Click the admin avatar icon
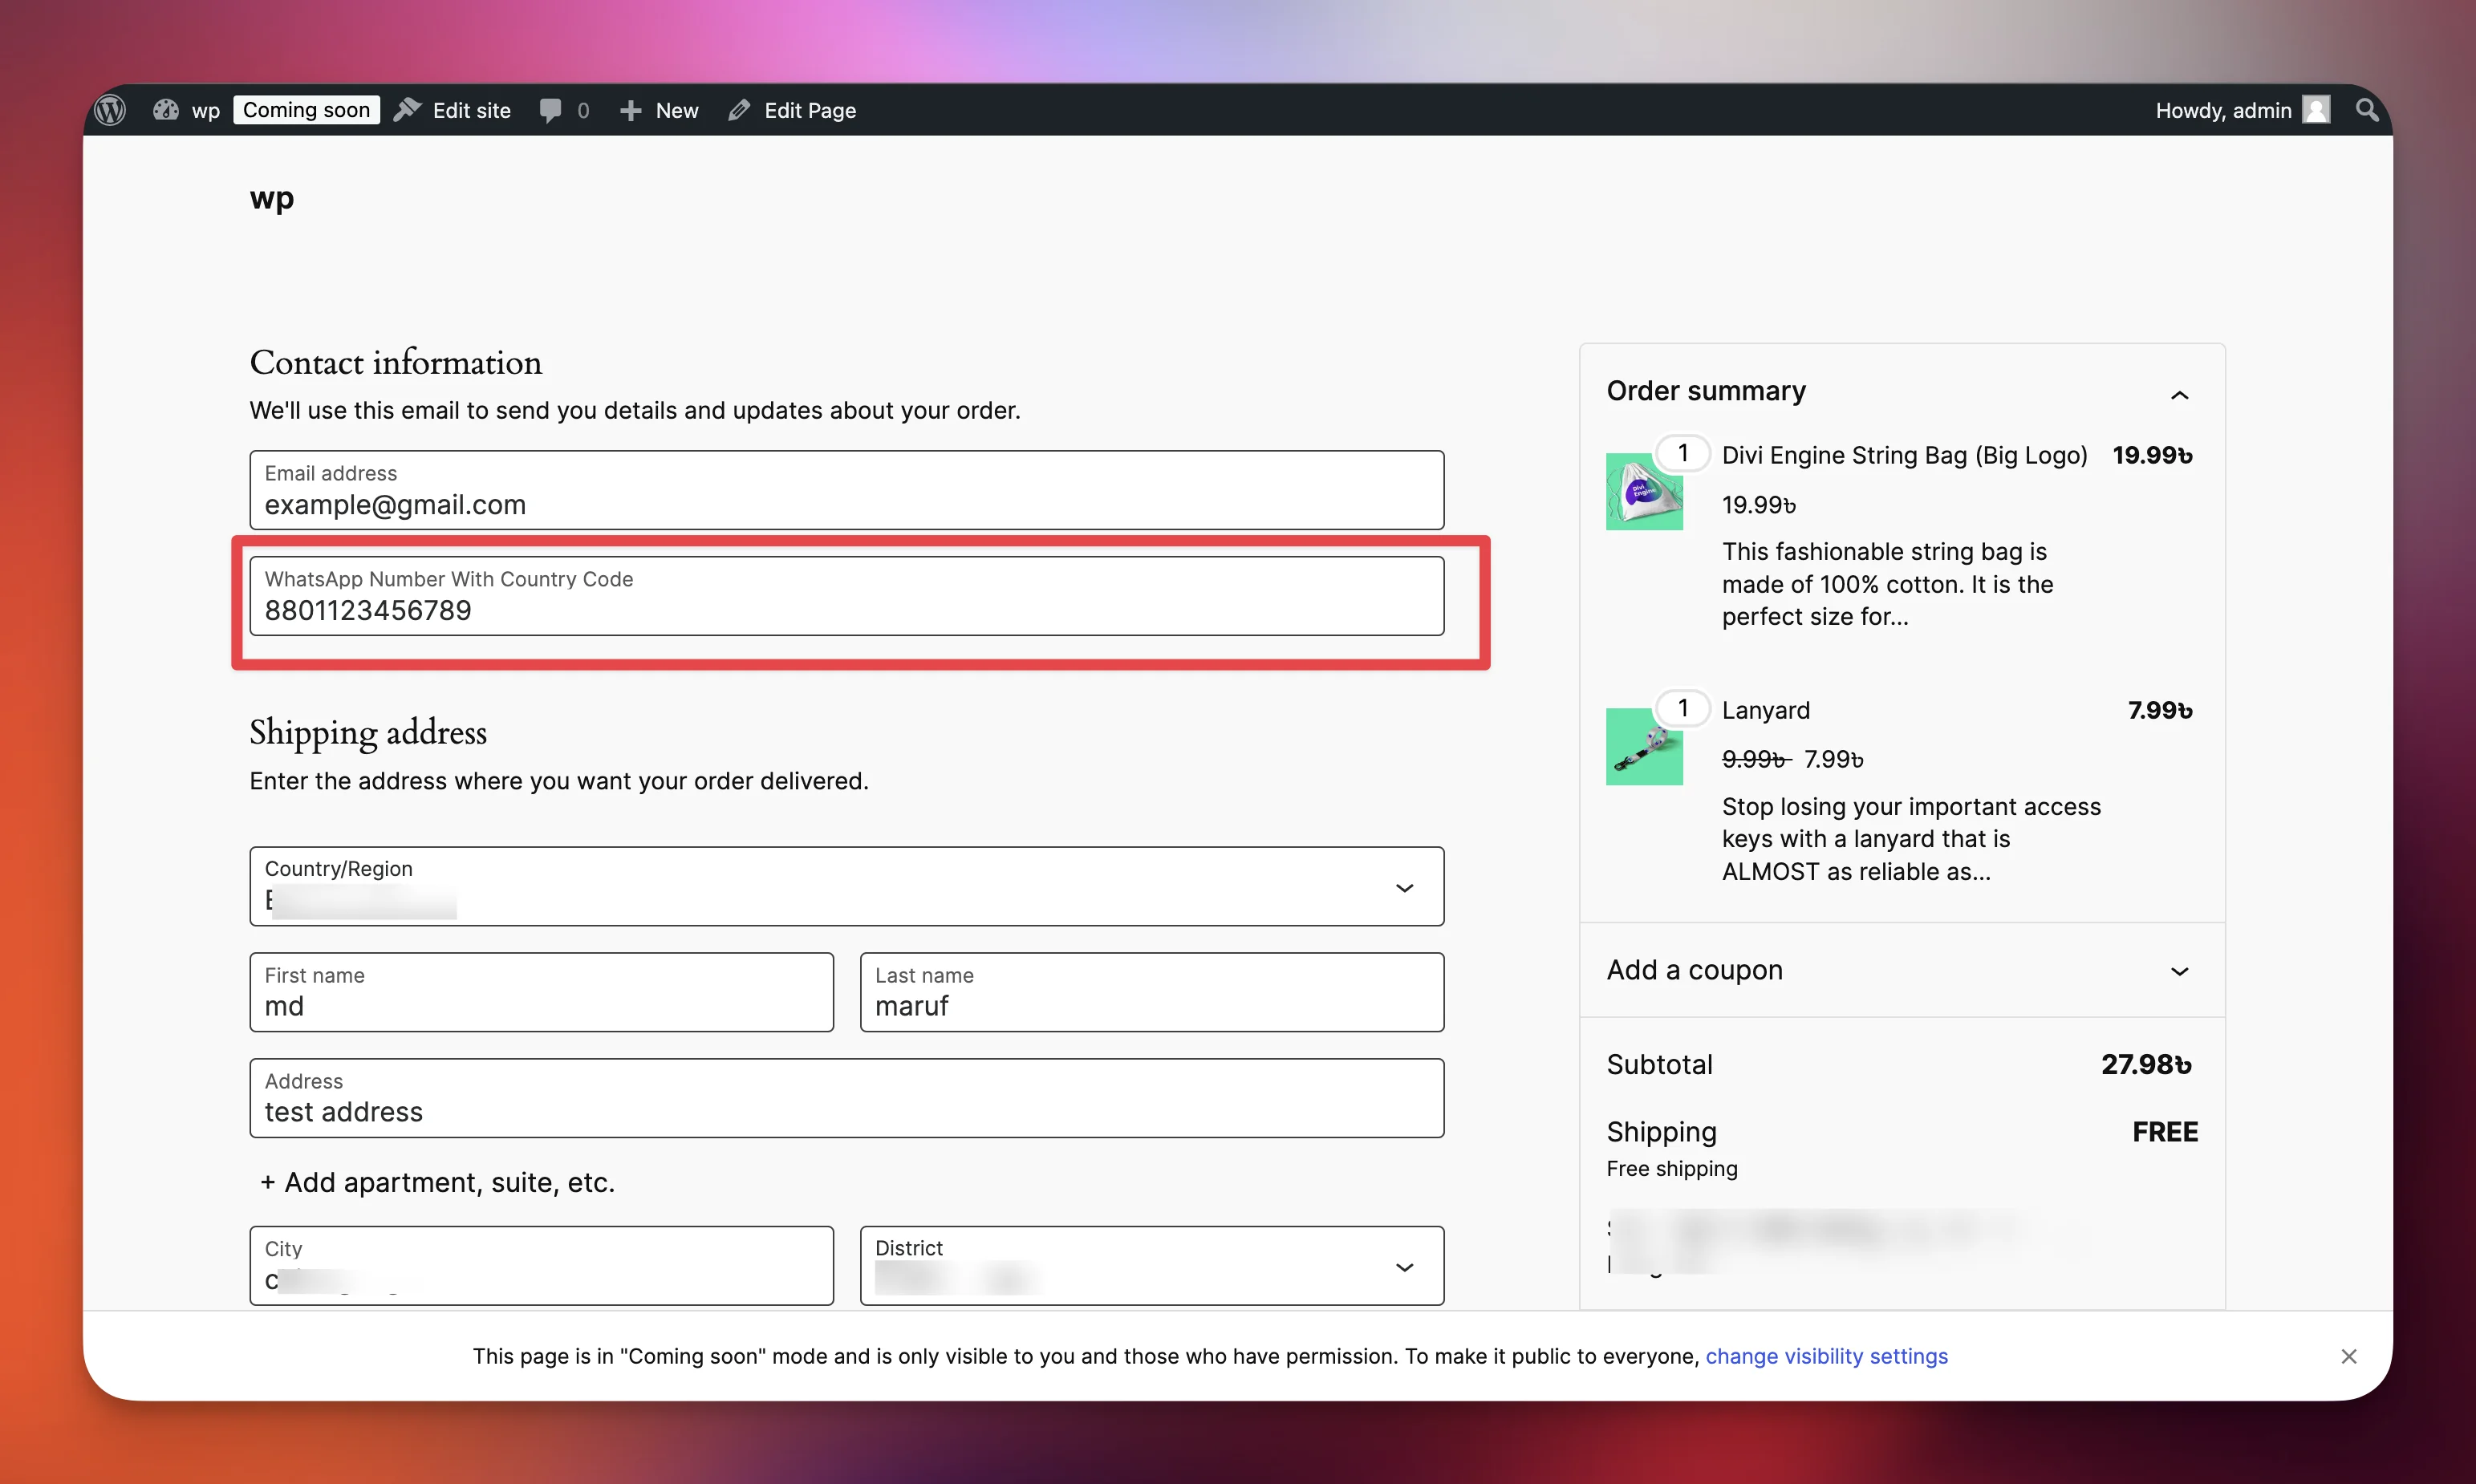Screen dimensions: 2476x1484 (x=2316, y=110)
